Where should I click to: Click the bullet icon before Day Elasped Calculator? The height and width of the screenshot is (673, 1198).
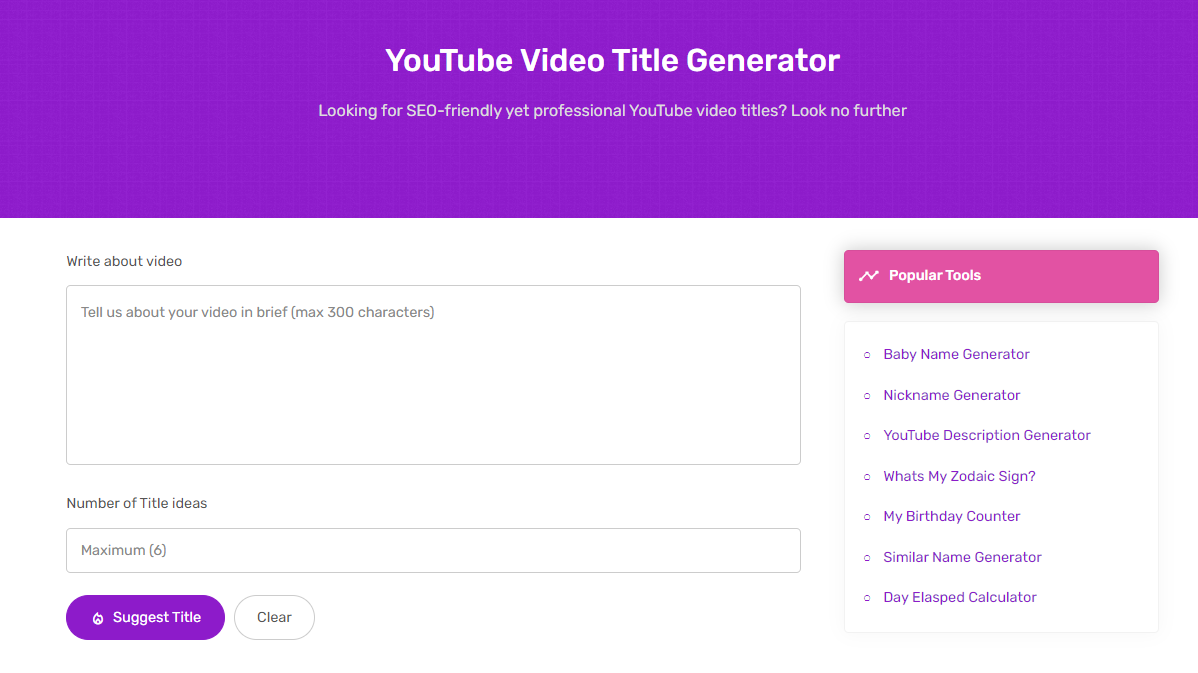coord(867,597)
